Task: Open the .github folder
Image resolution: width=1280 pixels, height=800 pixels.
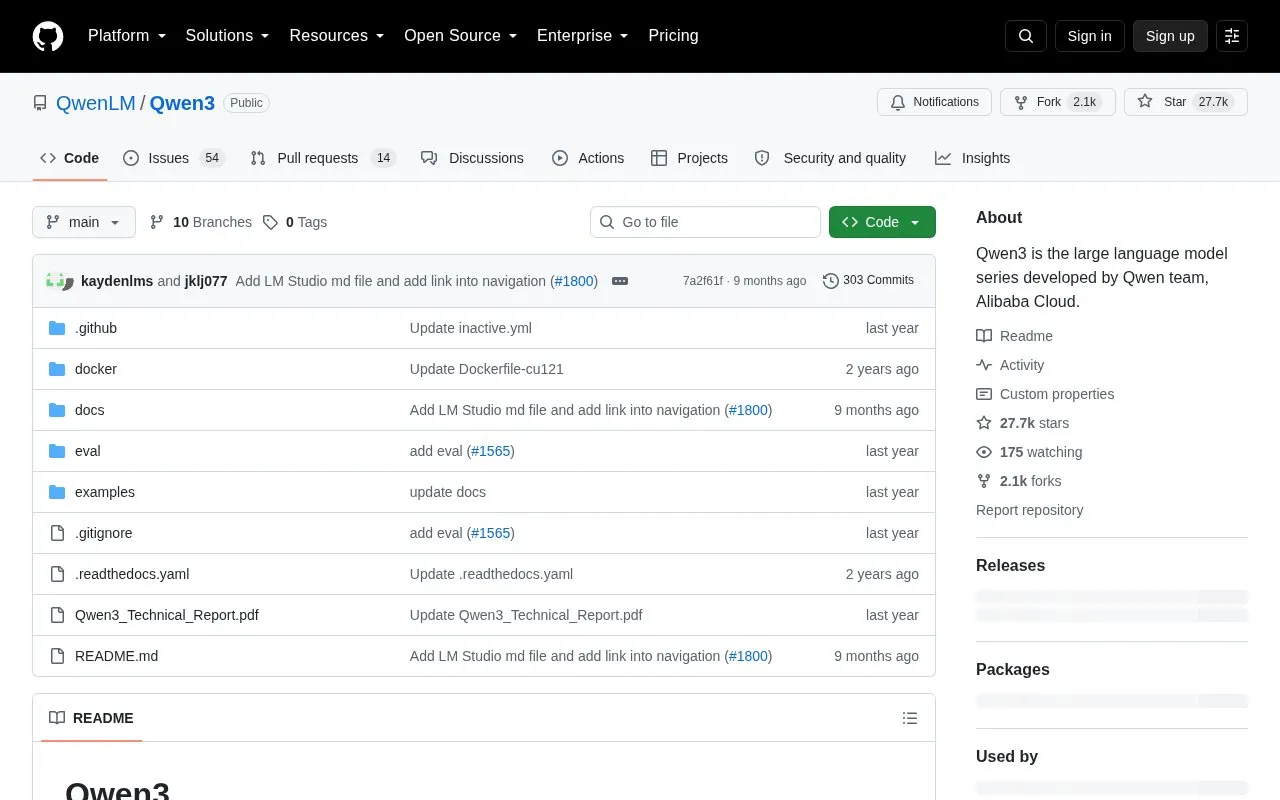Action: (96, 328)
